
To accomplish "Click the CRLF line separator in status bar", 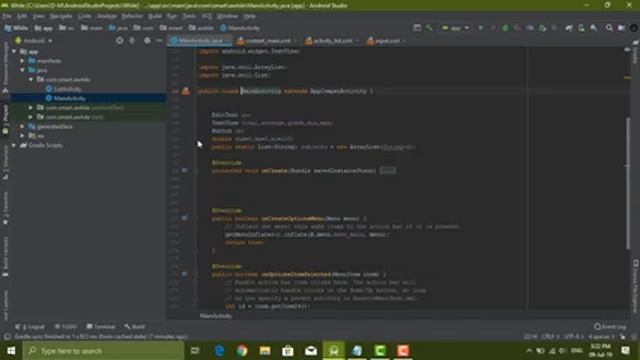I will [550, 337].
